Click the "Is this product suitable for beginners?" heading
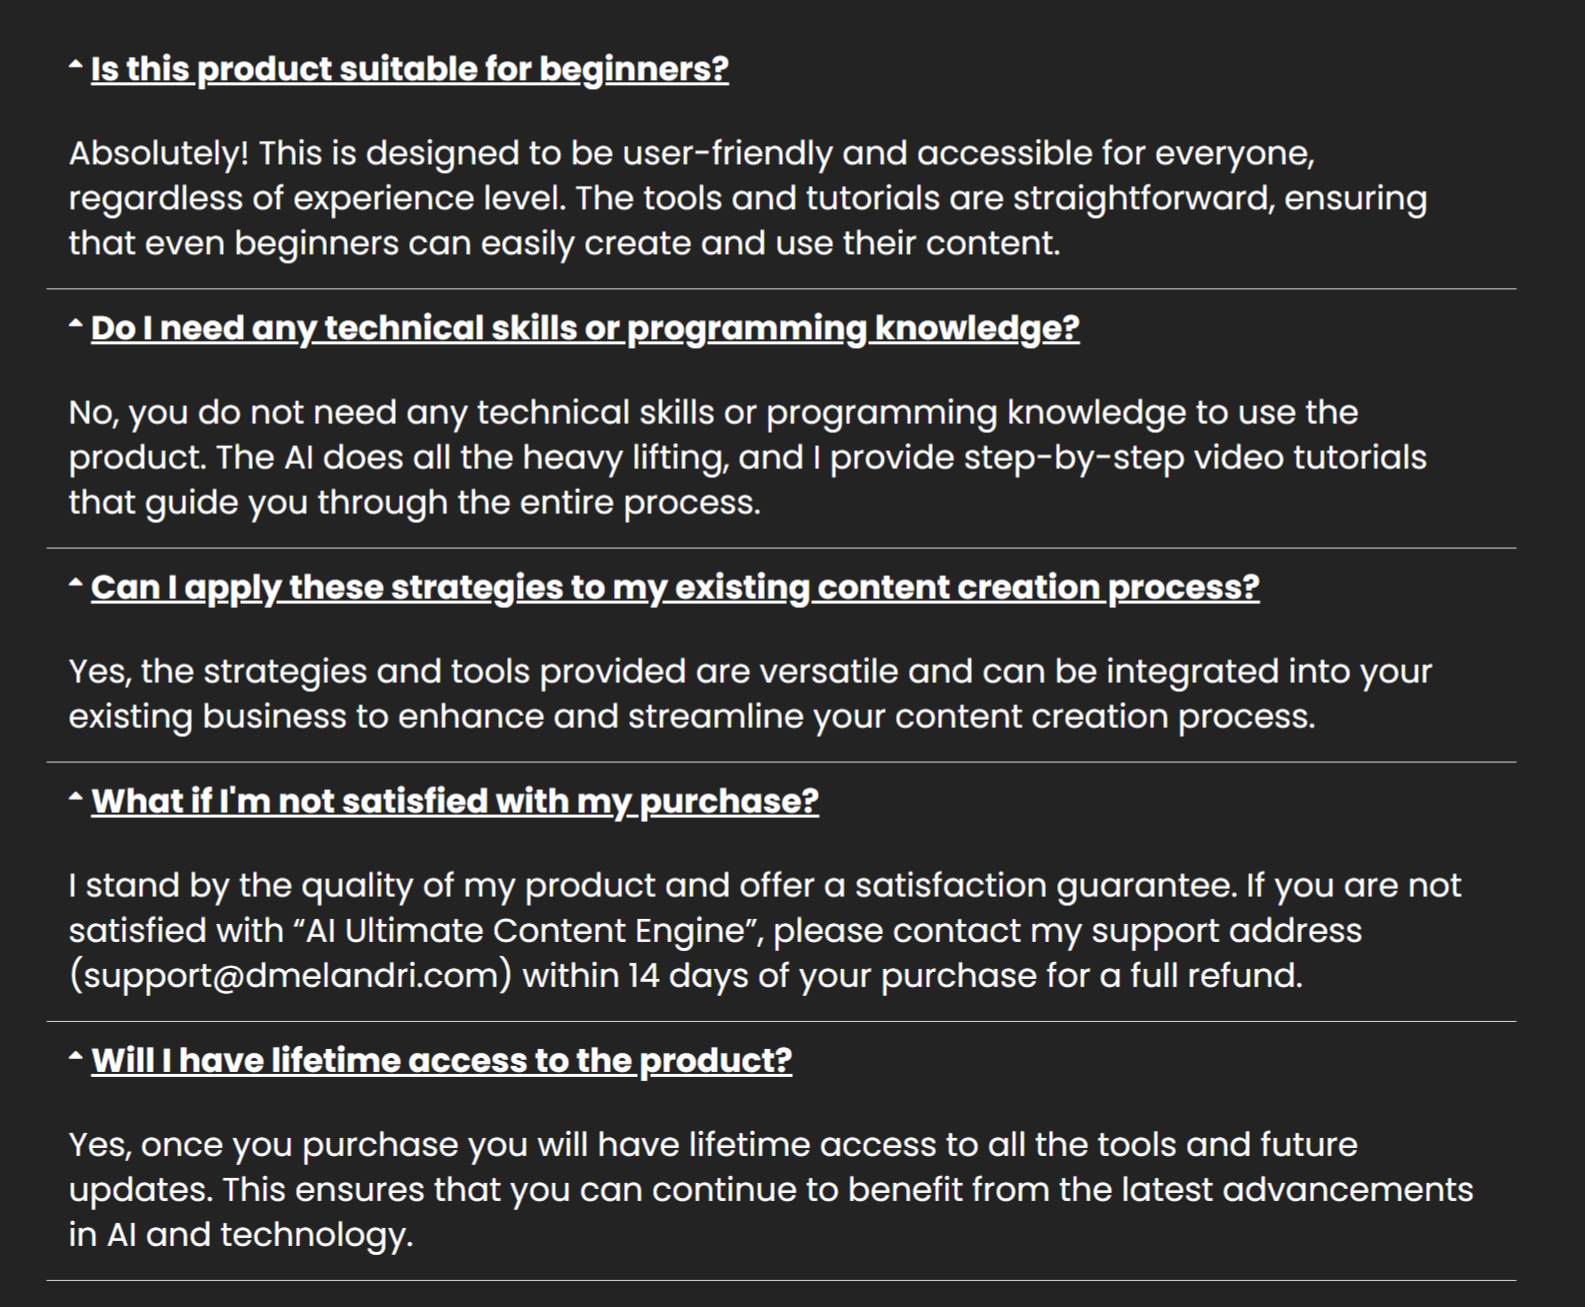Image resolution: width=1585 pixels, height=1307 pixels. [x=410, y=69]
